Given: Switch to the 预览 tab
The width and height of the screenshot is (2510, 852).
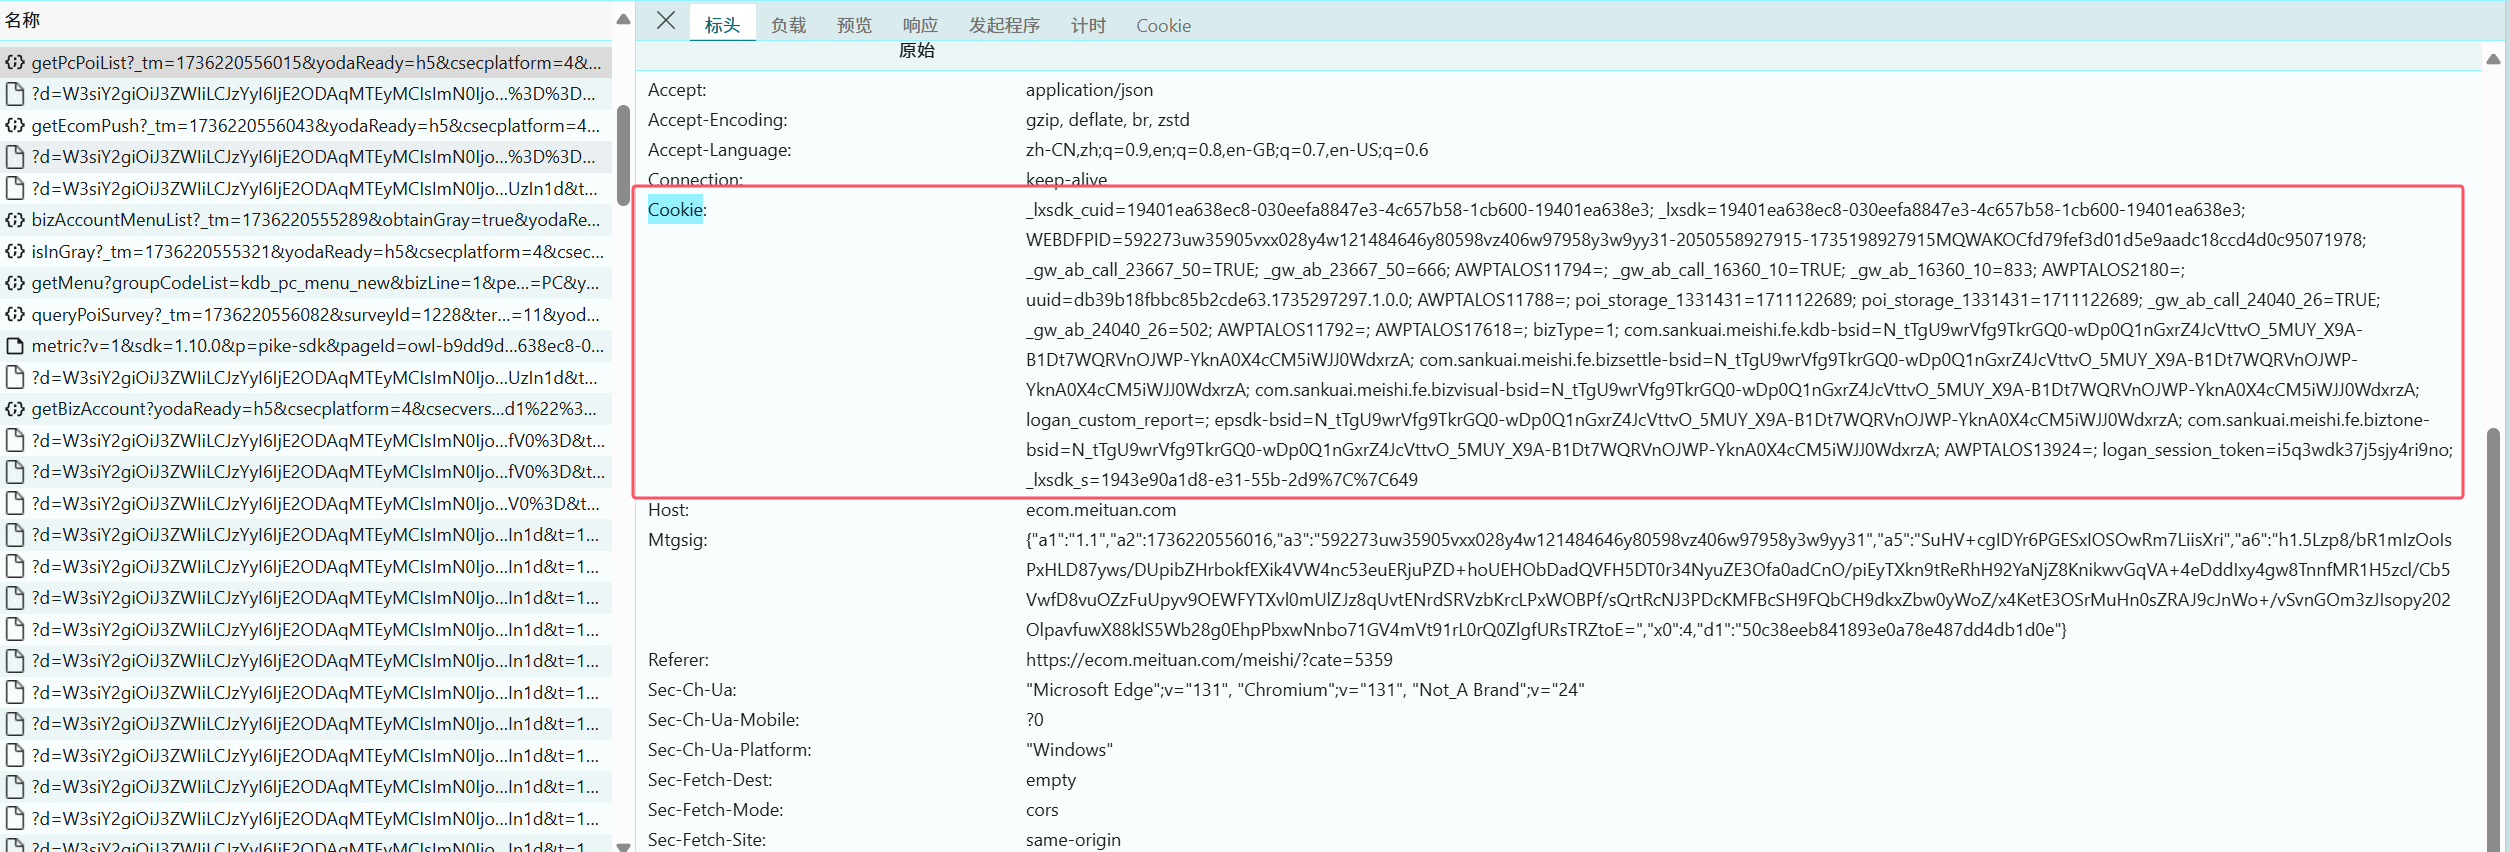Looking at the screenshot, I should tap(854, 25).
